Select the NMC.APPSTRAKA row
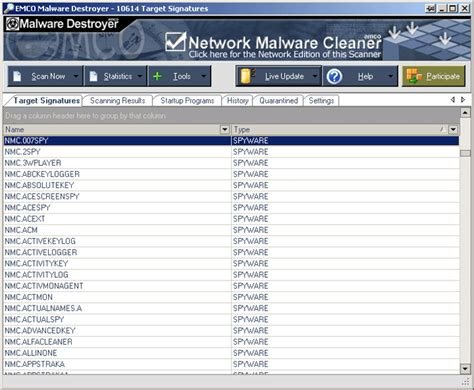Screen dimensions: 474x390 231,364
